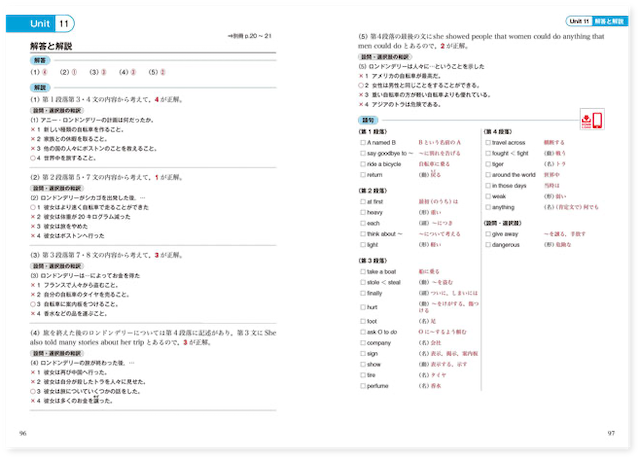The image size is (640, 459).
Task: Tick the checkbox beside "hurt"
Action: click(x=362, y=307)
